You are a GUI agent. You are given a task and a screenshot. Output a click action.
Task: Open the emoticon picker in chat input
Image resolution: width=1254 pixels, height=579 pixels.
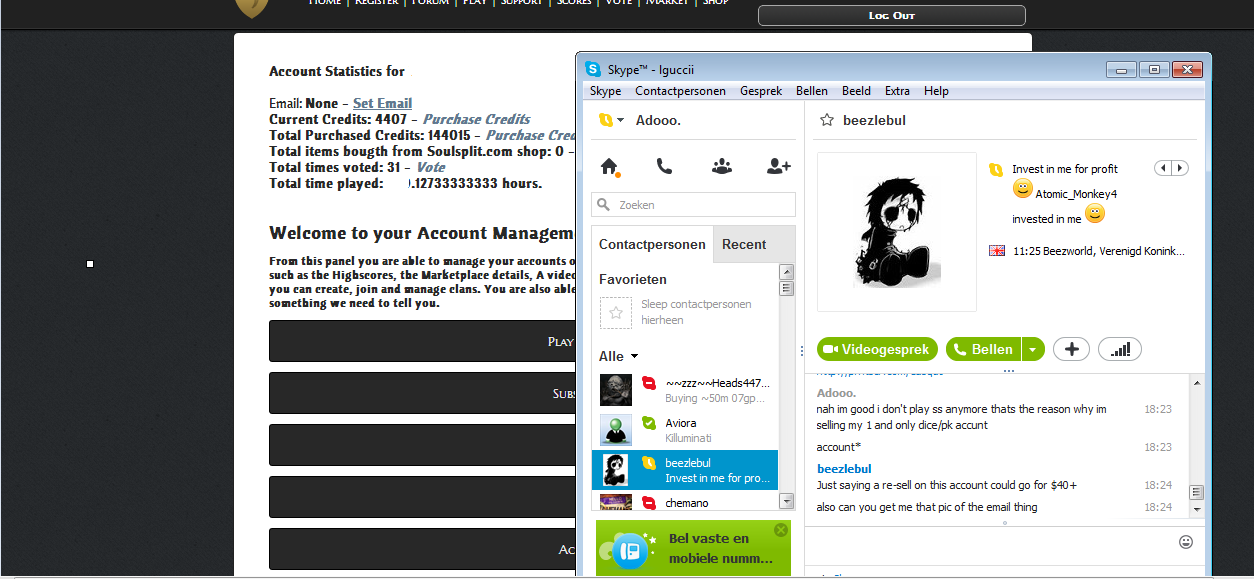[1186, 542]
